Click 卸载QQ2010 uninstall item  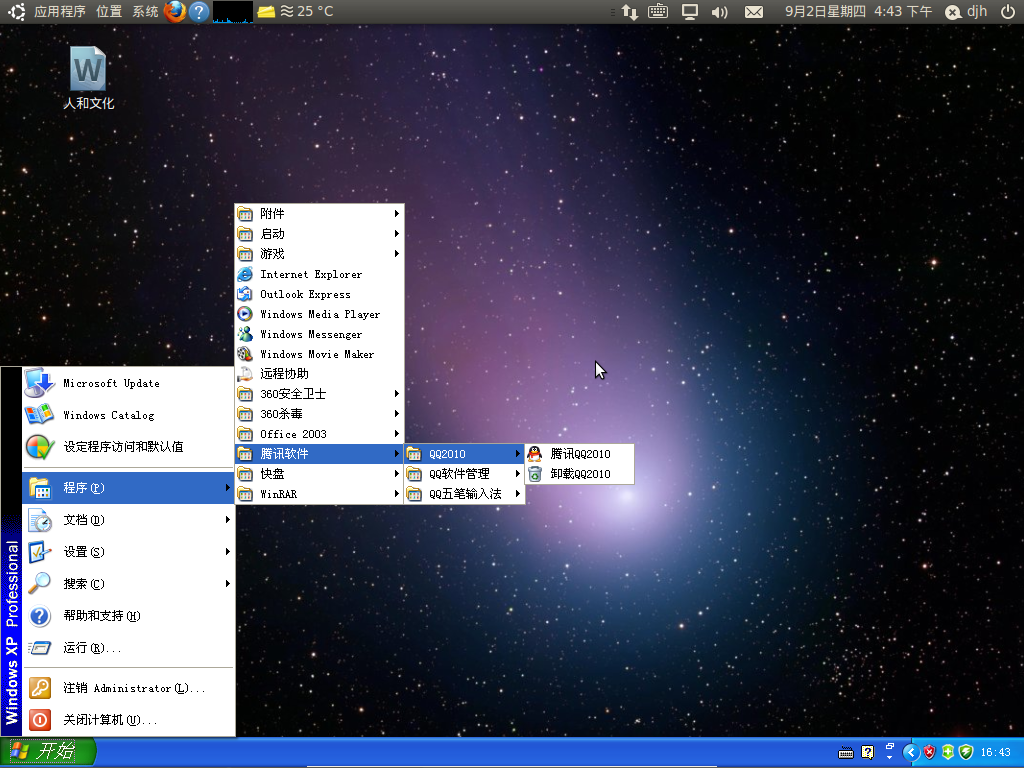click(x=579, y=474)
